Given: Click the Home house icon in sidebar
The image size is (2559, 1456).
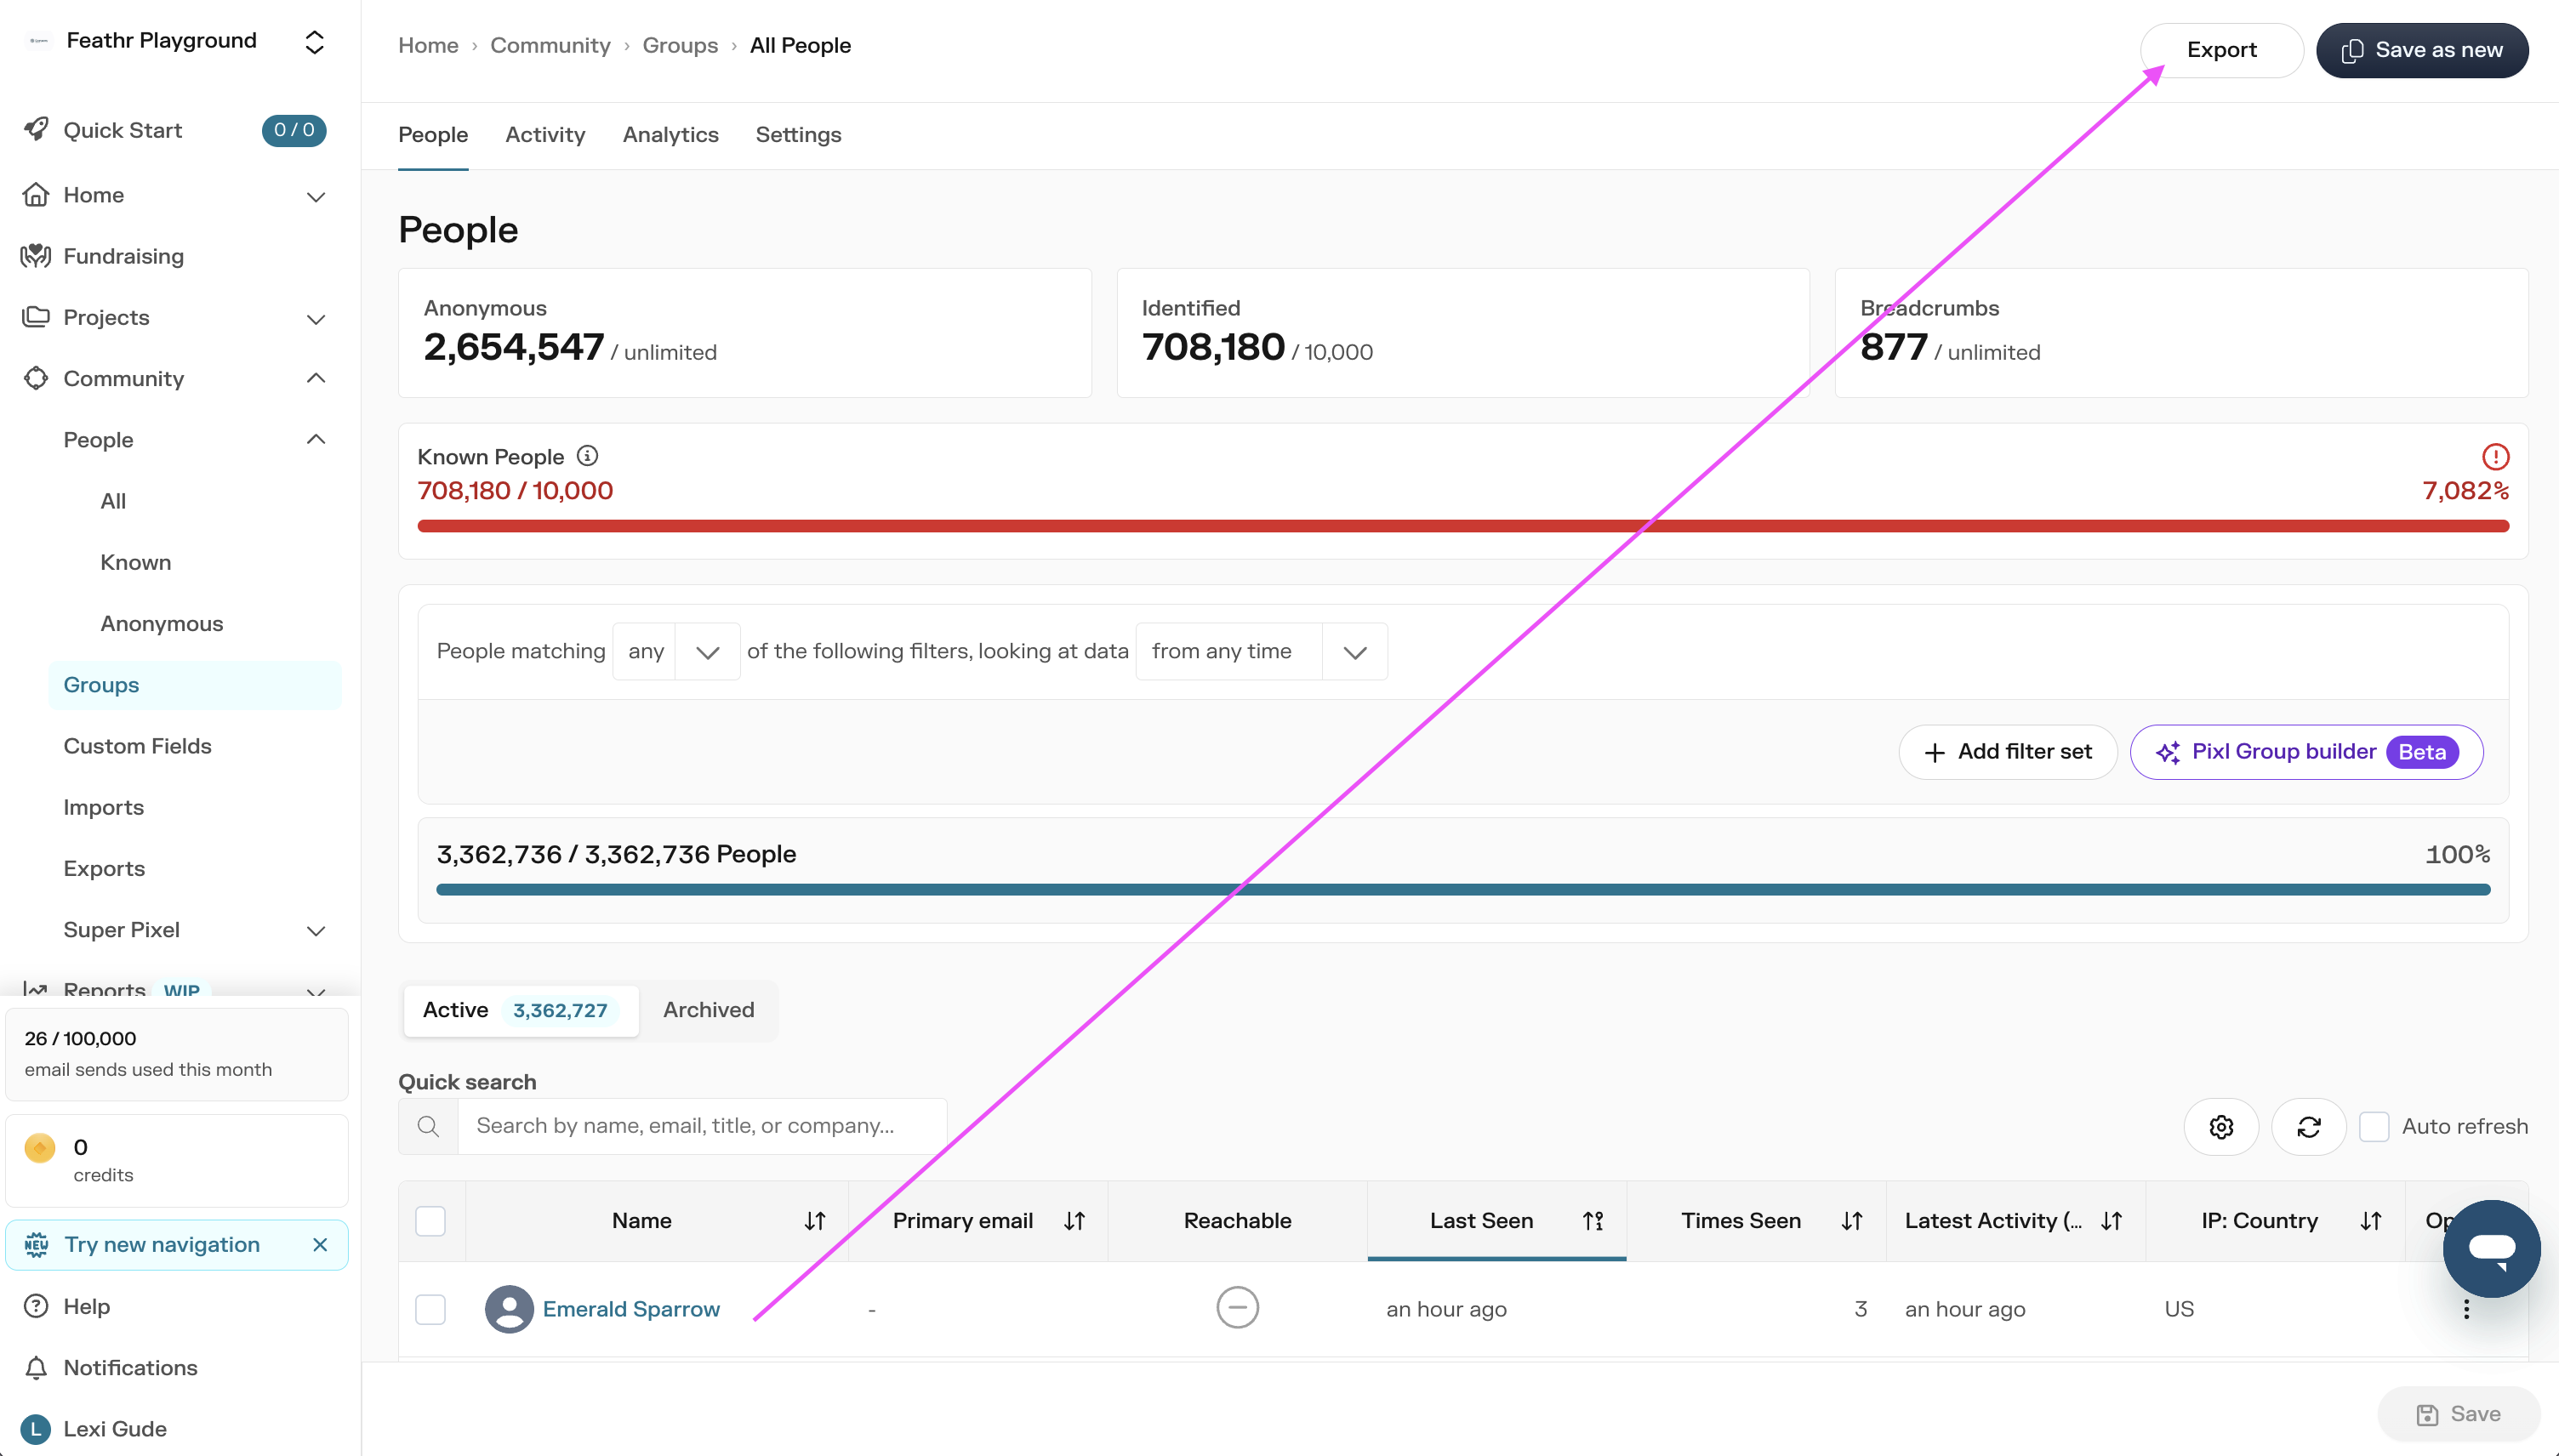Looking at the screenshot, I should [36, 194].
